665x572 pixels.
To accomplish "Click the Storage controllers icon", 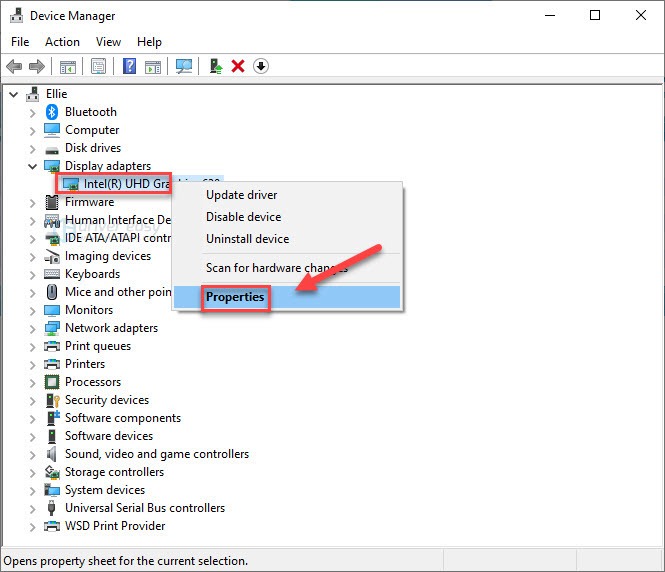I will click(x=52, y=472).
